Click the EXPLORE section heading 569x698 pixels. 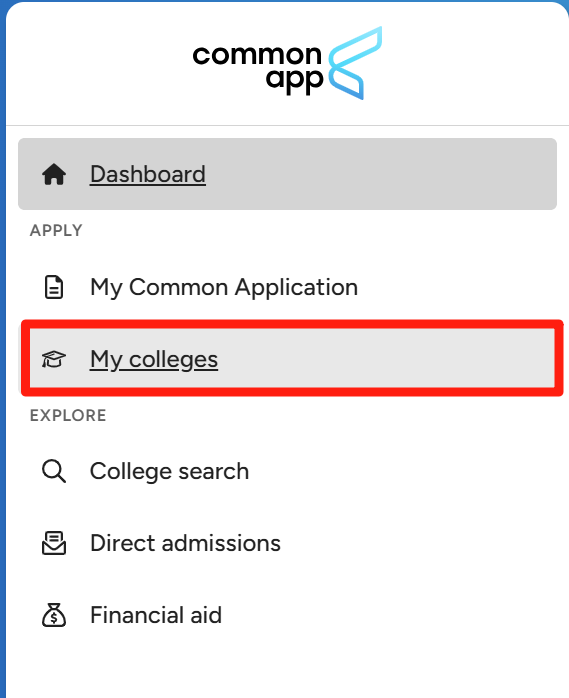click(68, 415)
